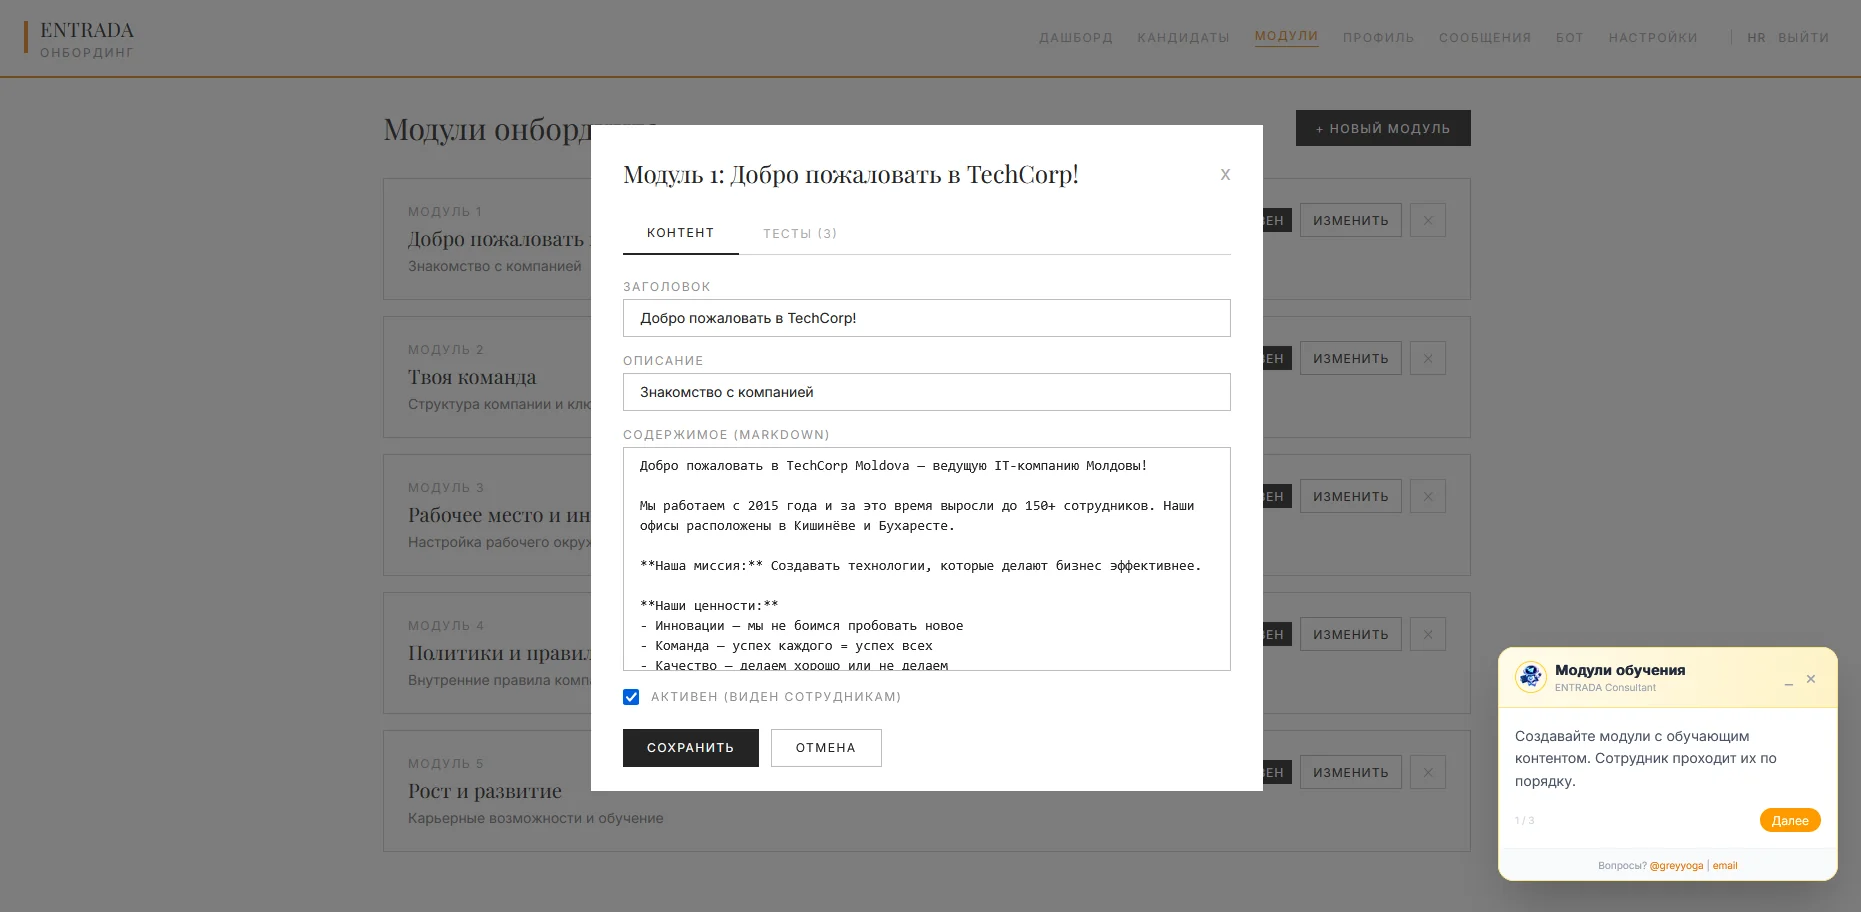This screenshot has width=1861, height=912.
Task: Open the Профиль navigation item
Action: point(1379,38)
